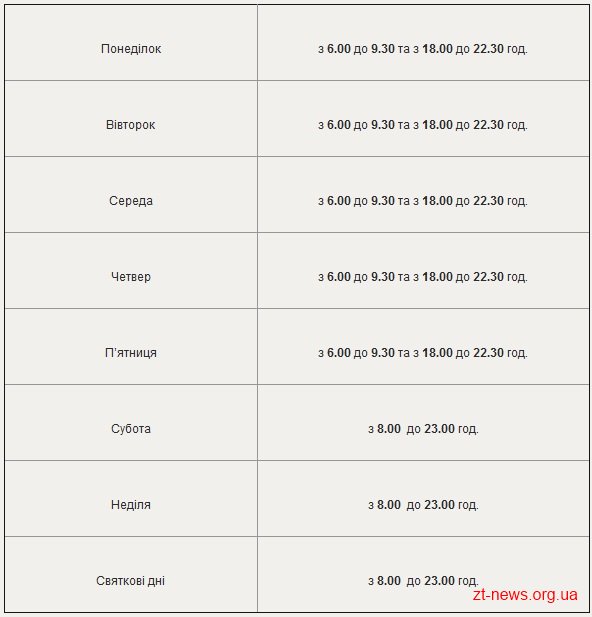This screenshot has height=617, width=592.
Task: Select Святкові дні hours text
Action: (x=423, y=580)
